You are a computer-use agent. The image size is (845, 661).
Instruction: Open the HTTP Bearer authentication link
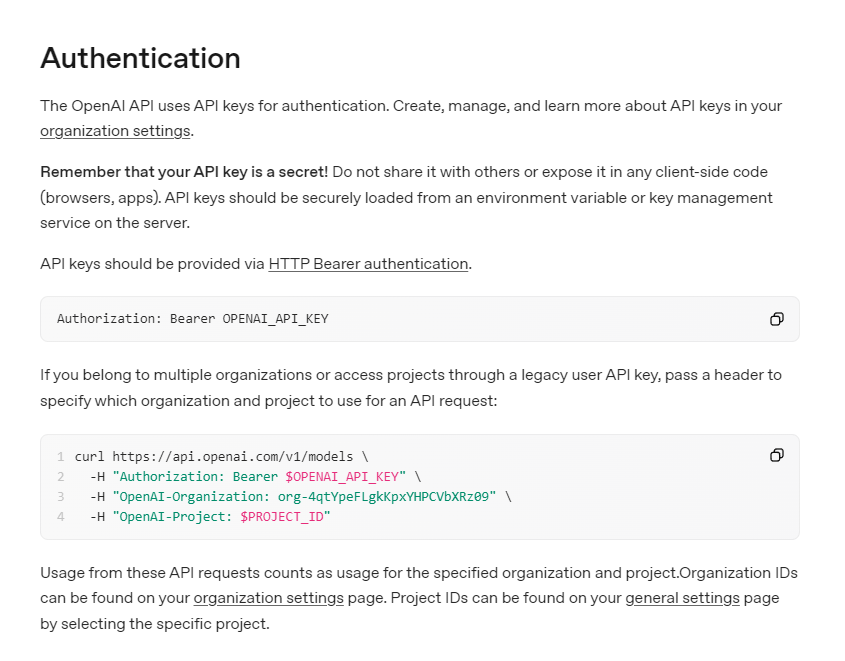tap(368, 264)
